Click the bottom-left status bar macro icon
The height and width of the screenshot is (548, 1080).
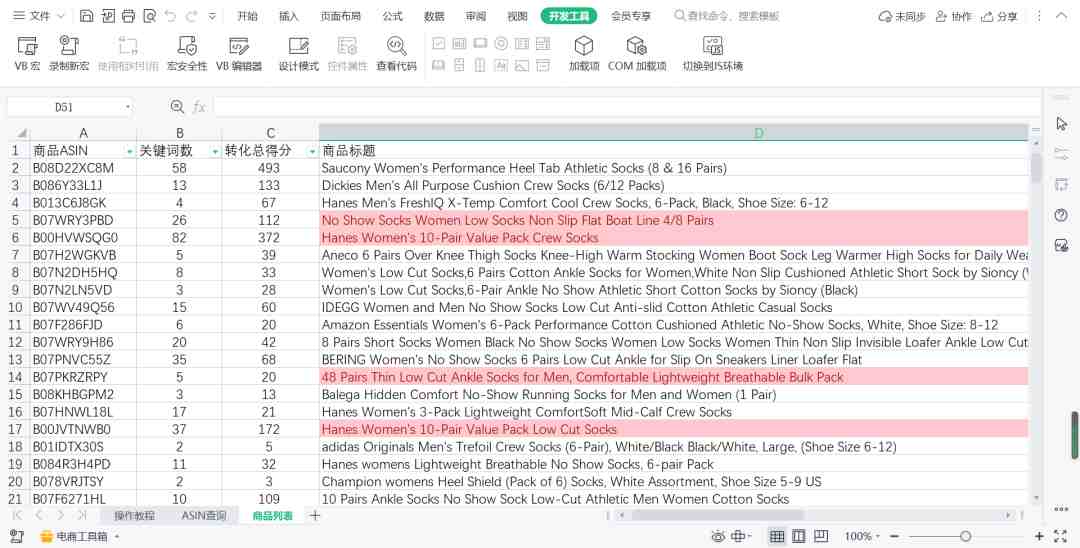17,536
